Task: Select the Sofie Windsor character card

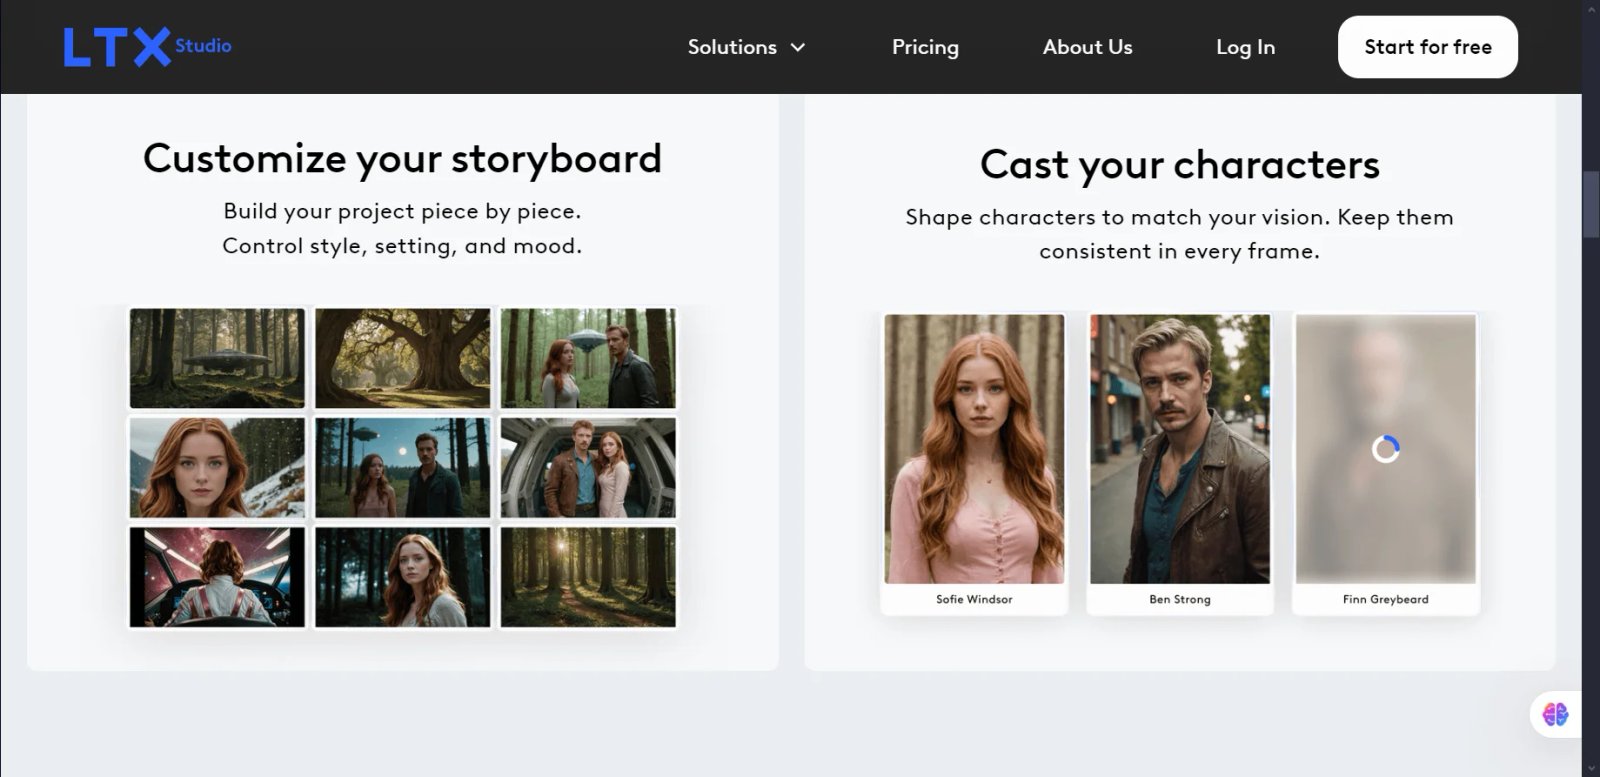Action: coord(974,463)
